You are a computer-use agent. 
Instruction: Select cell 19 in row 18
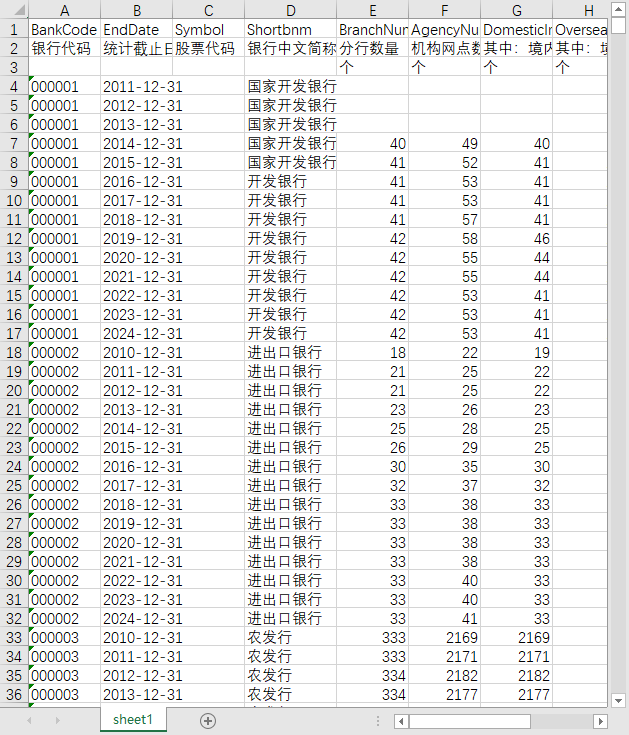(517, 352)
